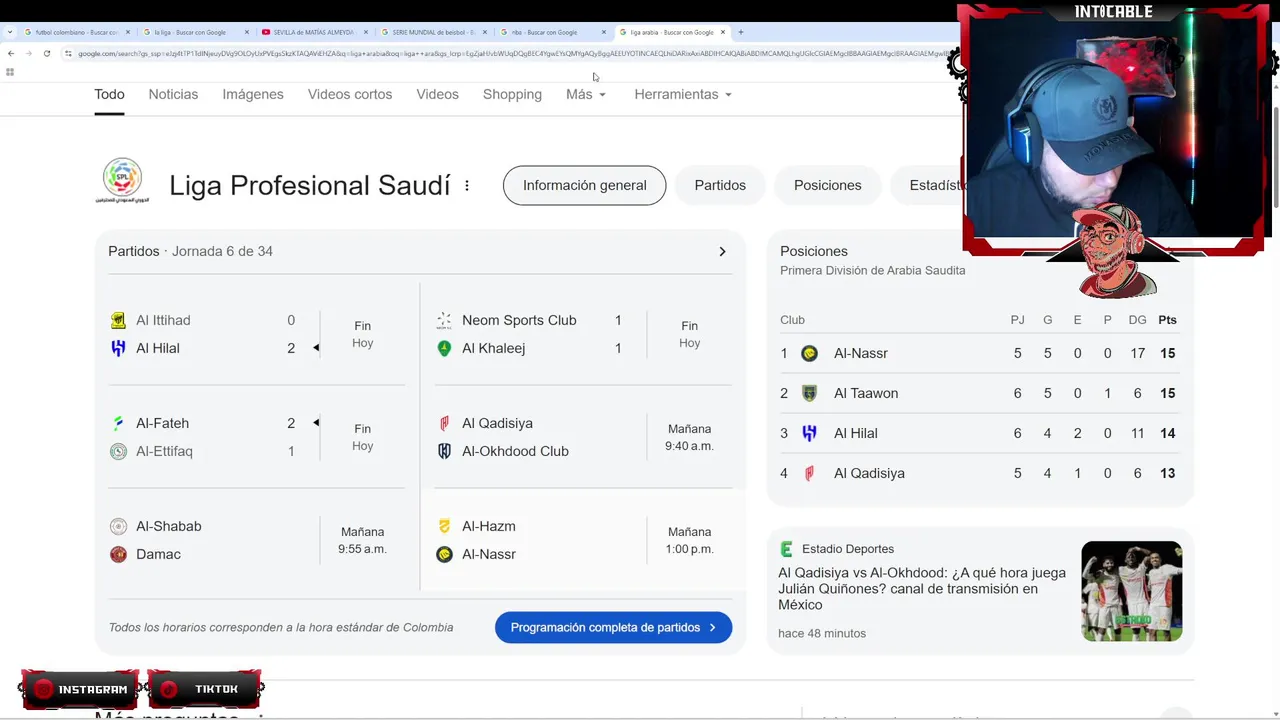Open the news article thumbnail image
1280x720 pixels.
(x=1132, y=591)
